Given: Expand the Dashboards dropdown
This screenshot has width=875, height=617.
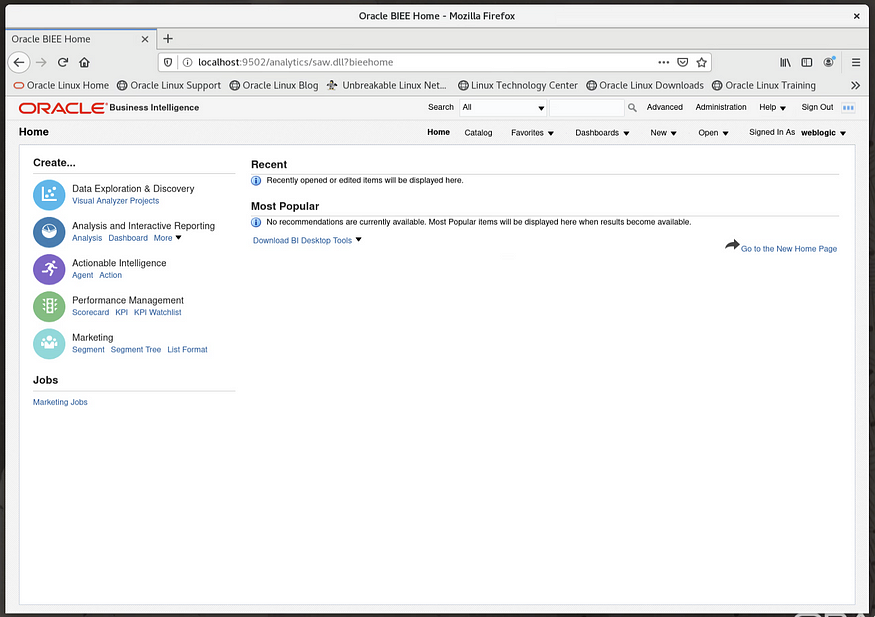Looking at the screenshot, I should click(x=602, y=133).
